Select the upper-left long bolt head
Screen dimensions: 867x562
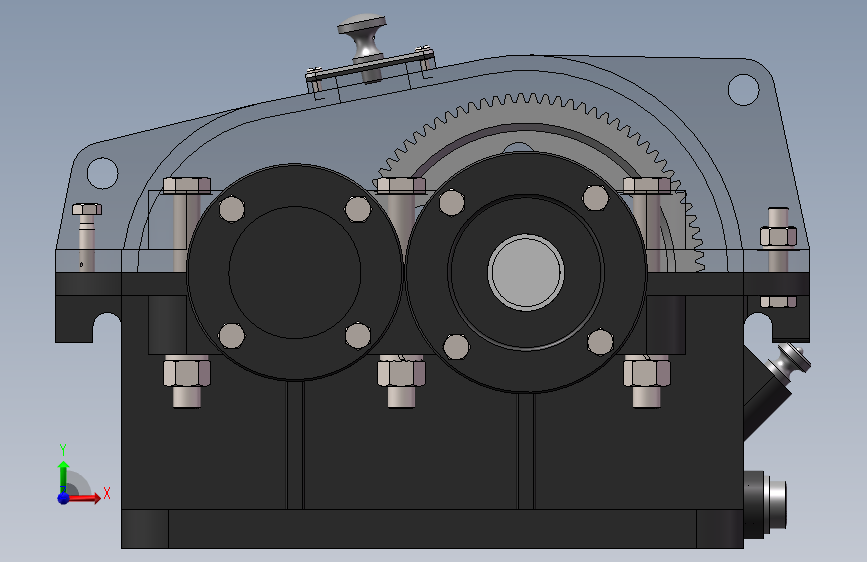(x=187, y=185)
